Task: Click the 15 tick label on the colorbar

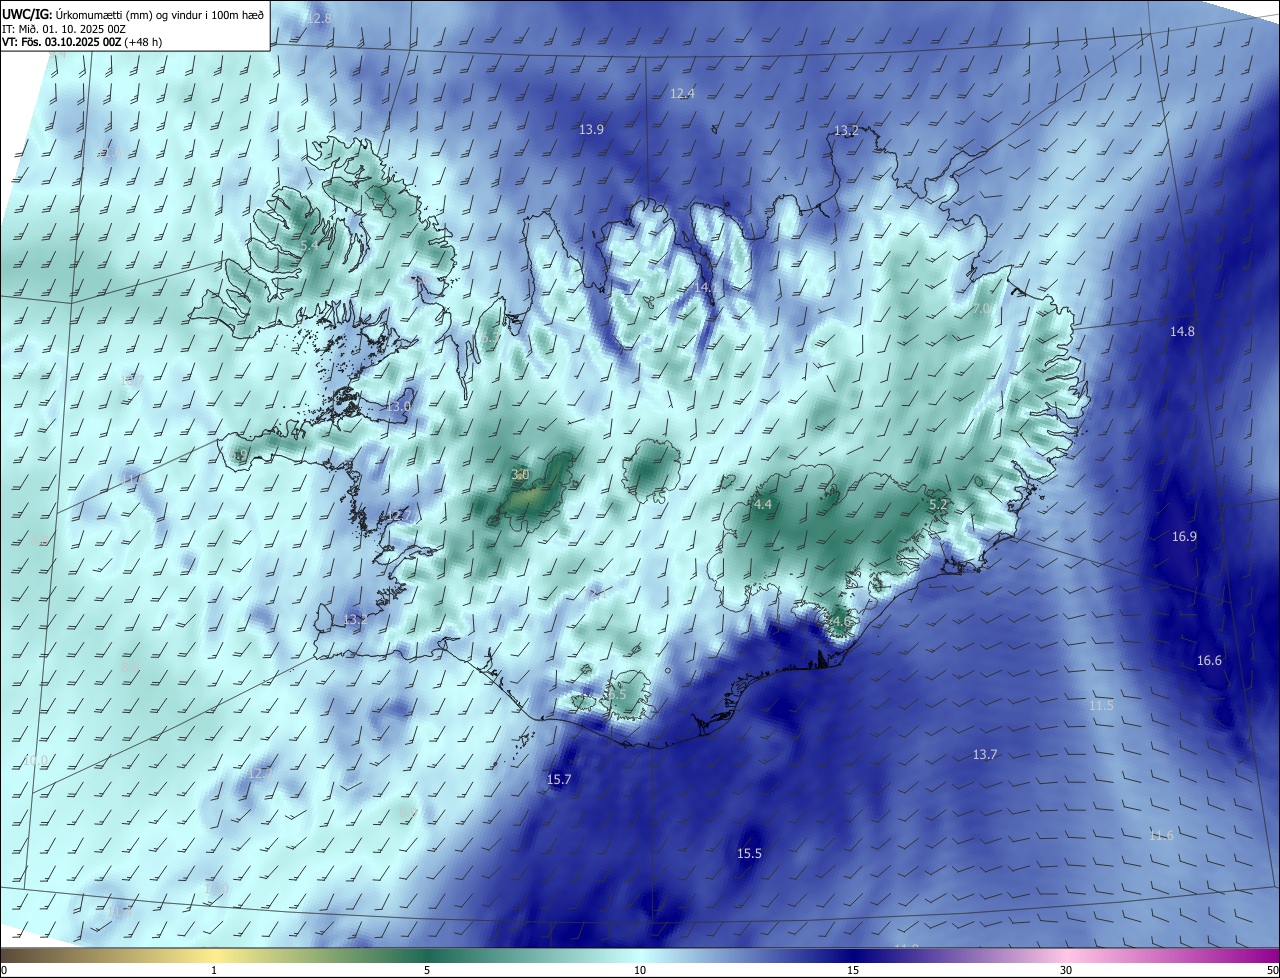Action: point(853,971)
